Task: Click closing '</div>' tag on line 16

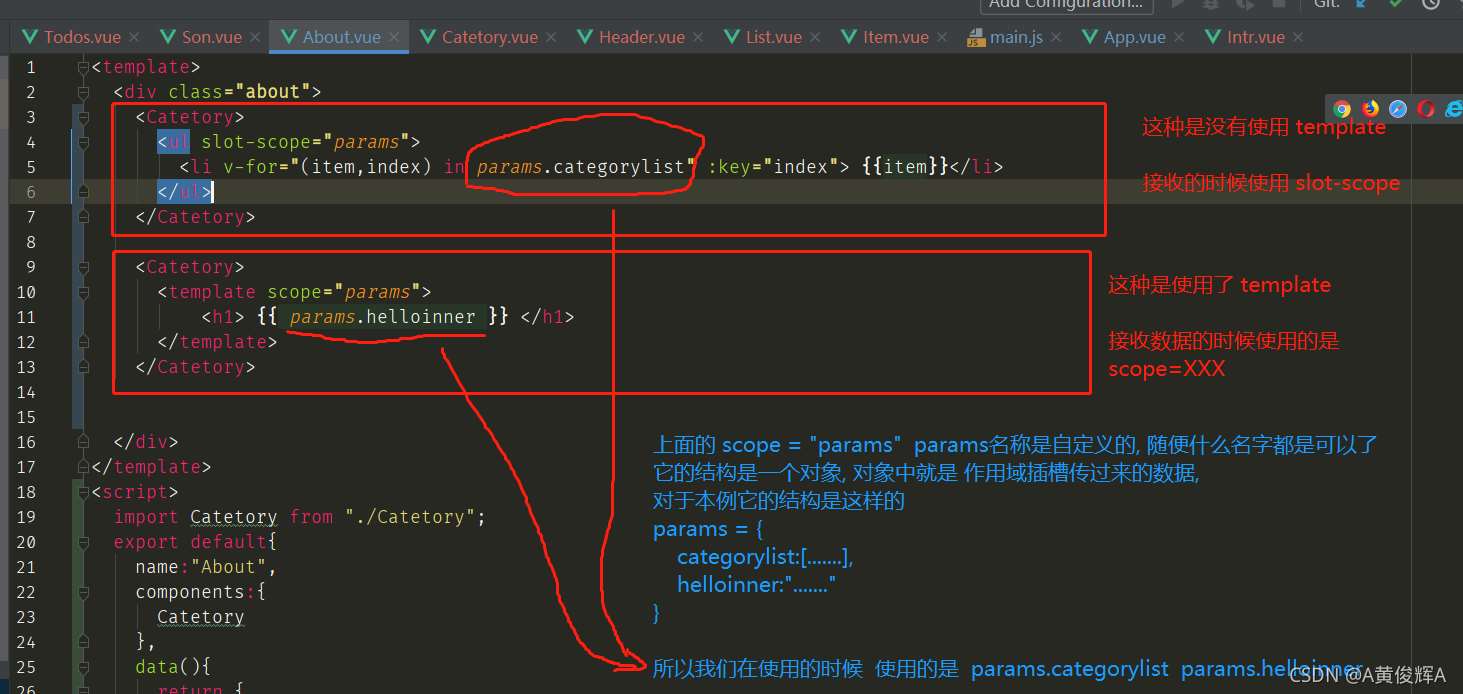Action: (x=146, y=442)
